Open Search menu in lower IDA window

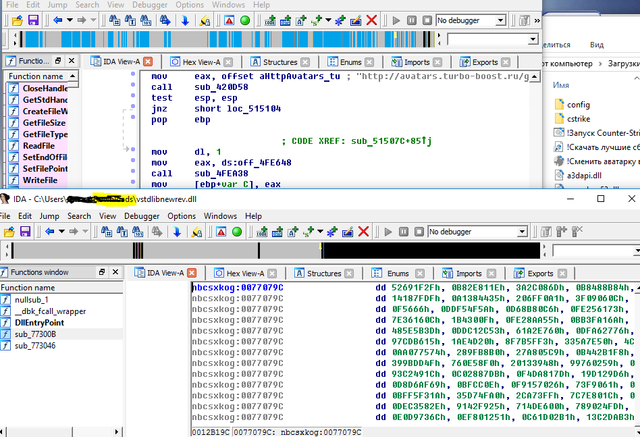click(79, 216)
